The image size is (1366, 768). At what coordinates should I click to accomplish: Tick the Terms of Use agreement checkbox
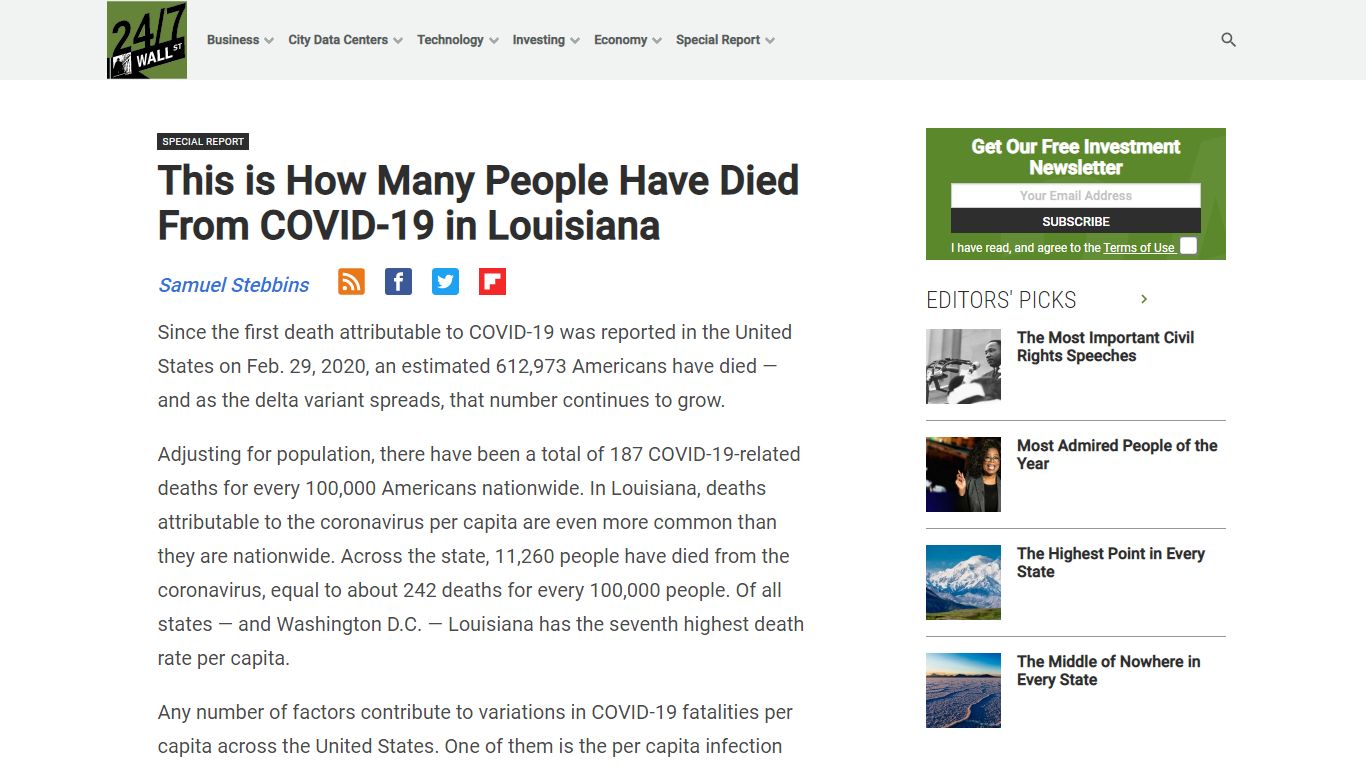(x=1188, y=246)
